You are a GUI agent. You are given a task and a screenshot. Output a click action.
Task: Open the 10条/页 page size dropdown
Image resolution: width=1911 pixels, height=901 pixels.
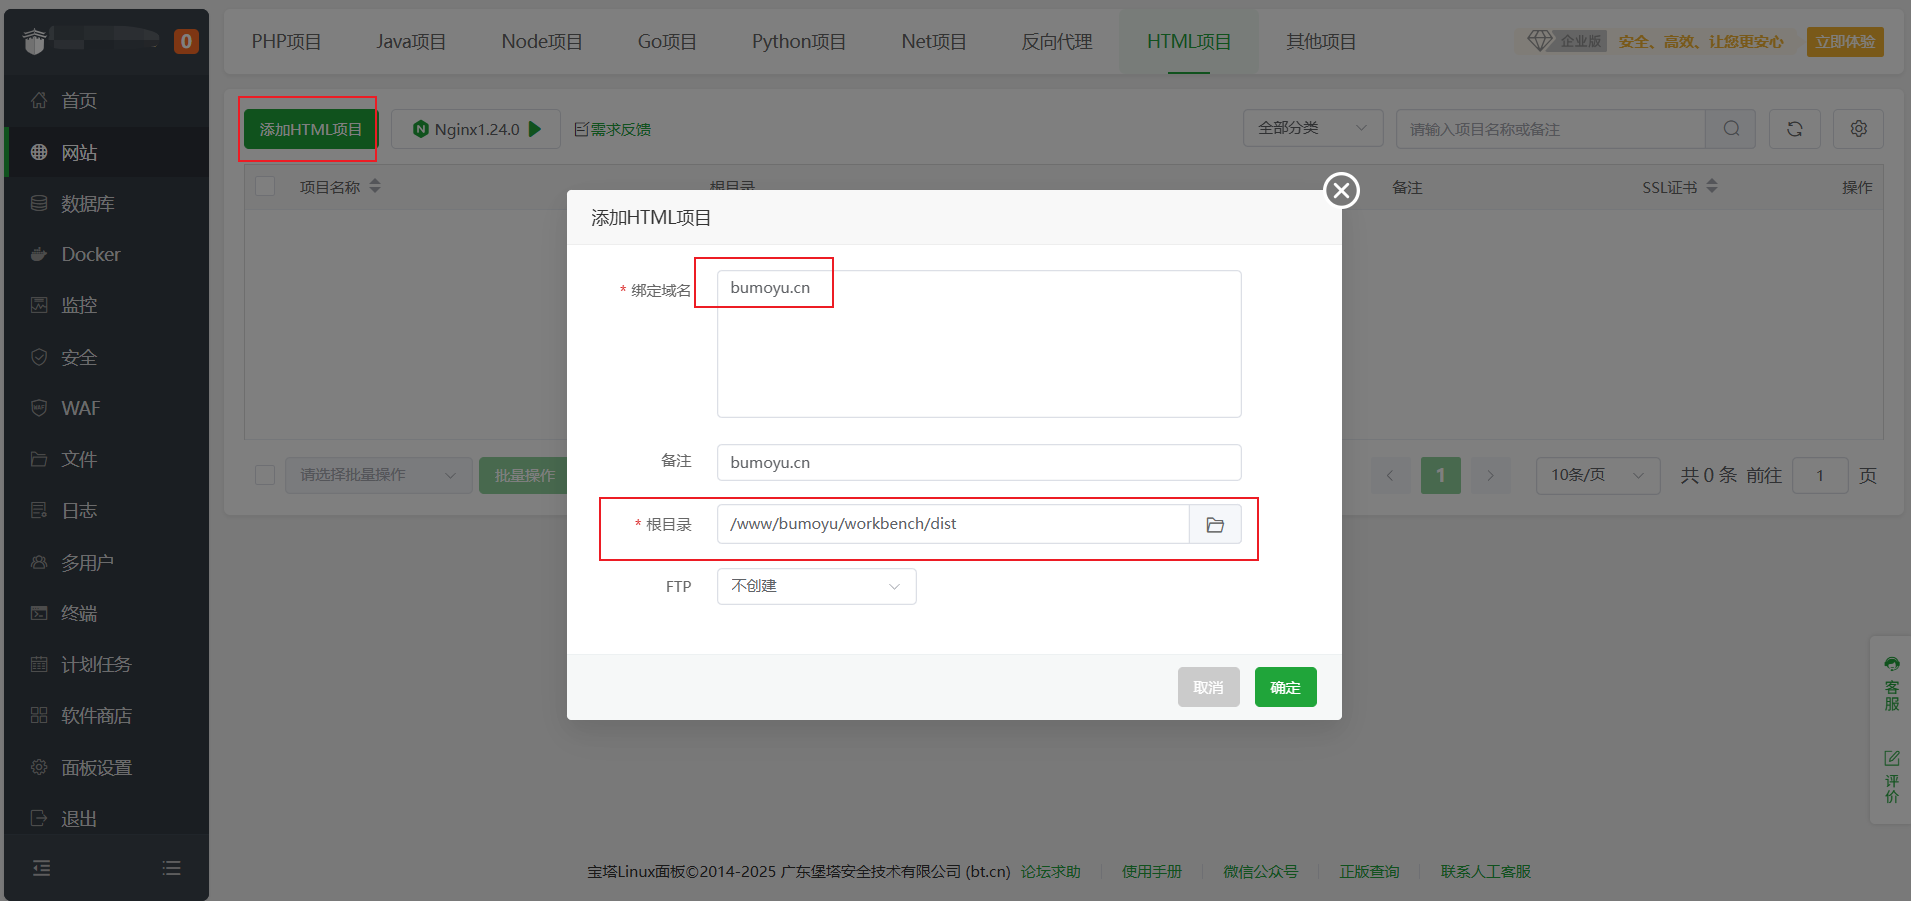1597,475
